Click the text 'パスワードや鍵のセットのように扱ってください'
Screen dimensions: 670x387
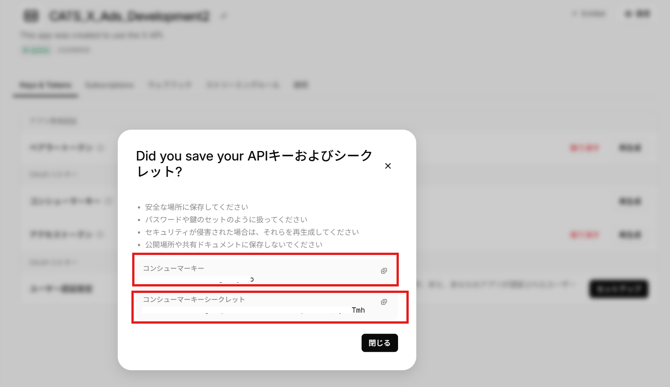226,220
